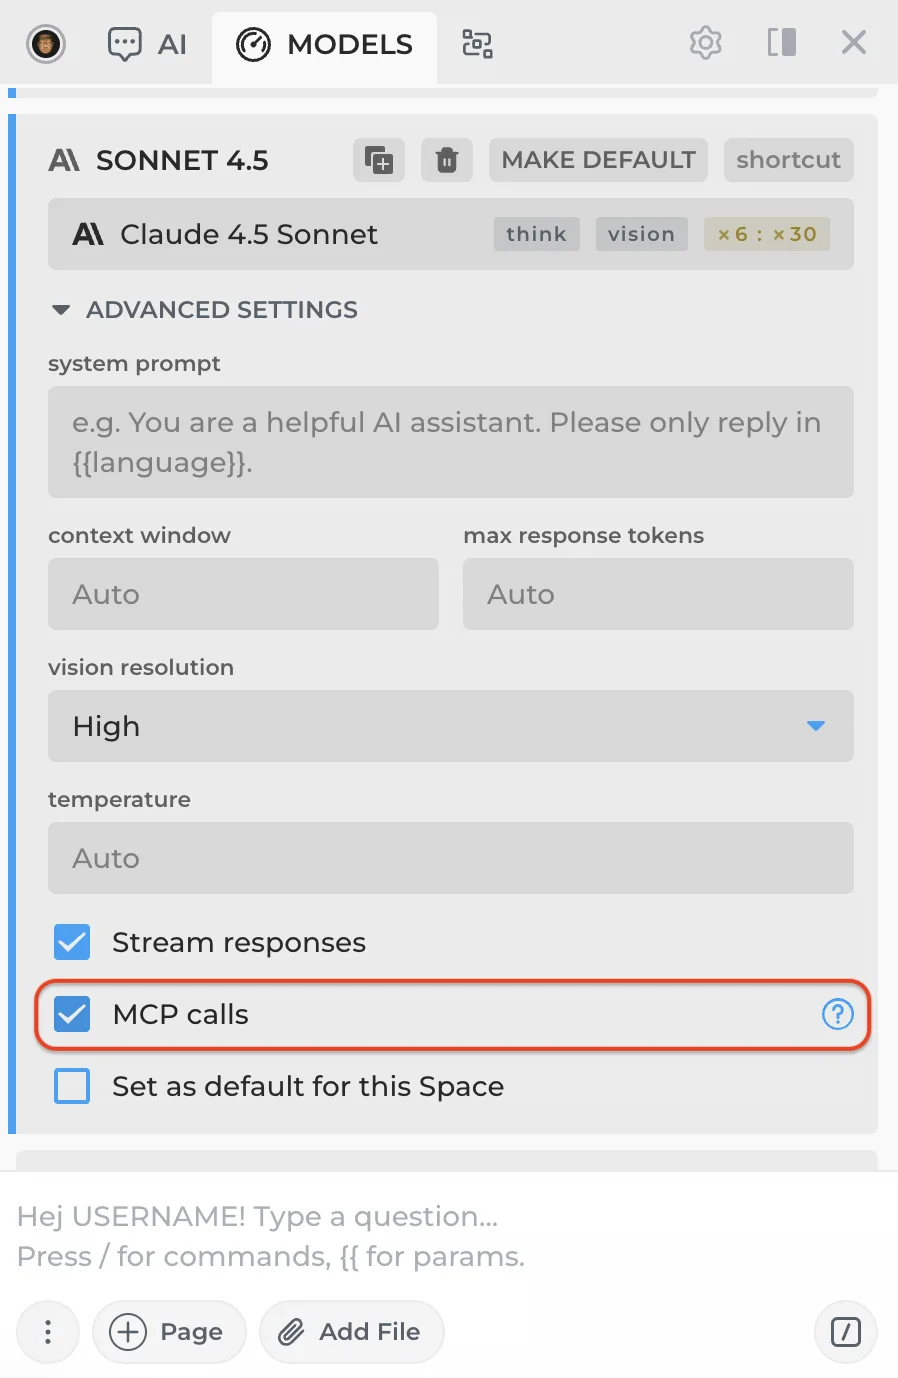Click the Add File button

click(x=351, y=1331)
